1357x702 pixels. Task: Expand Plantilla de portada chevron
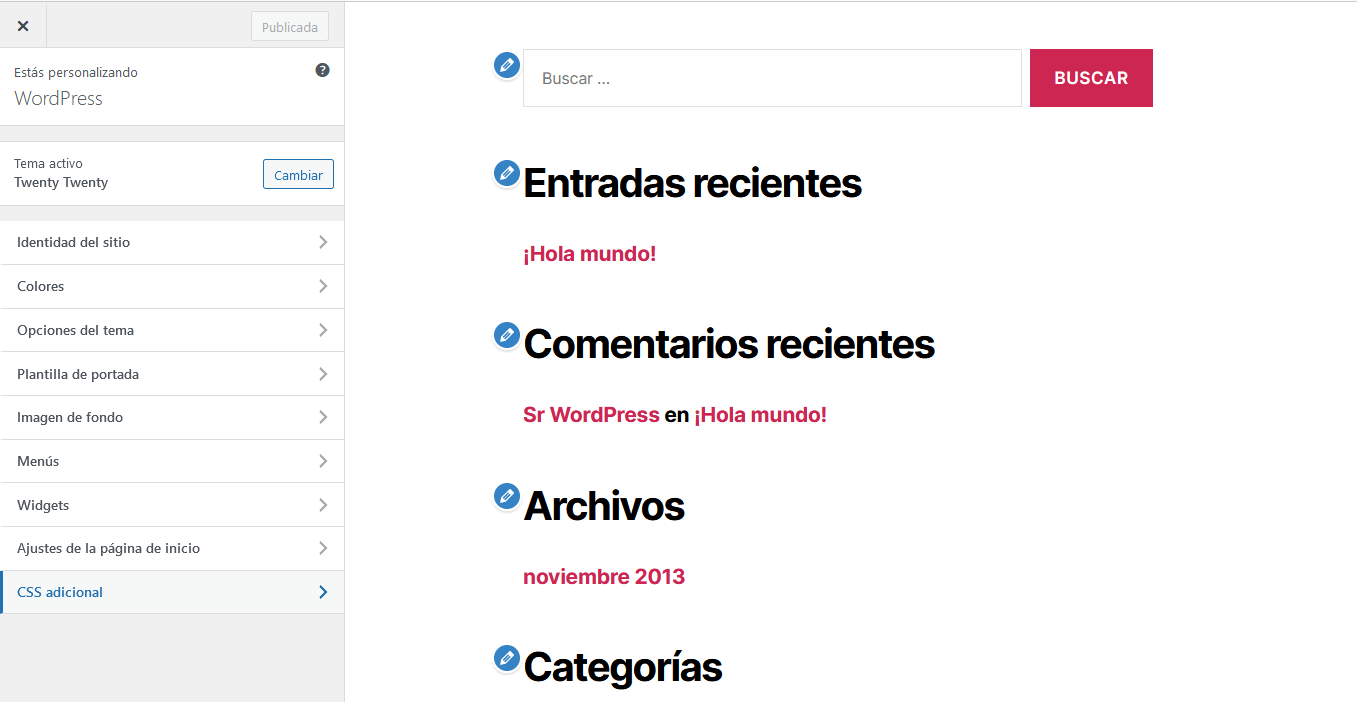point(322,374)
